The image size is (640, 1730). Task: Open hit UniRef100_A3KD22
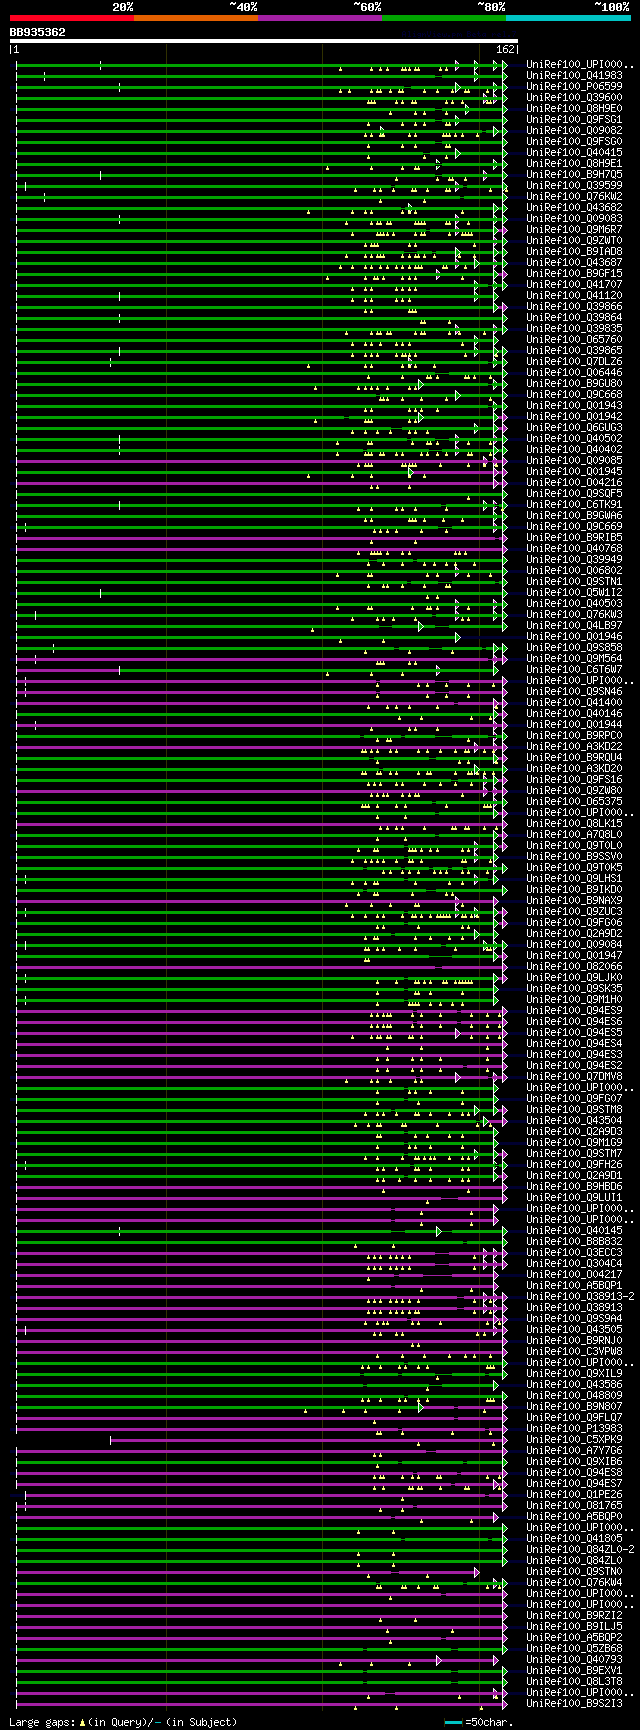(x=574, y=746)
